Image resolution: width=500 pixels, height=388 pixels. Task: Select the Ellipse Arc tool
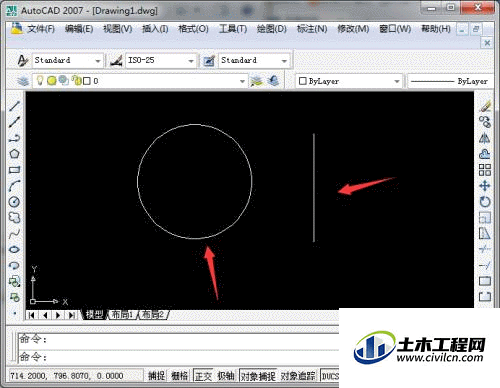pyautogui.click(x=14, y=266)
